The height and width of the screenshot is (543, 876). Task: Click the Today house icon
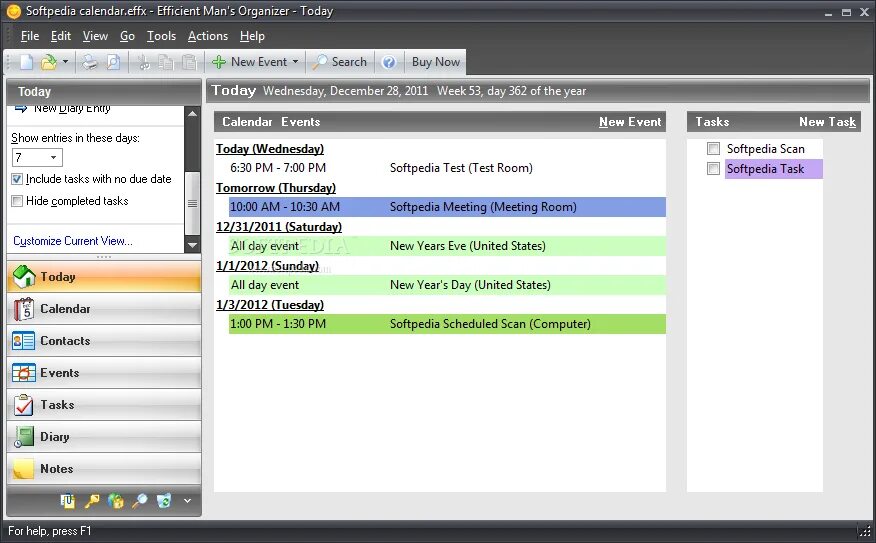point(24,277)
